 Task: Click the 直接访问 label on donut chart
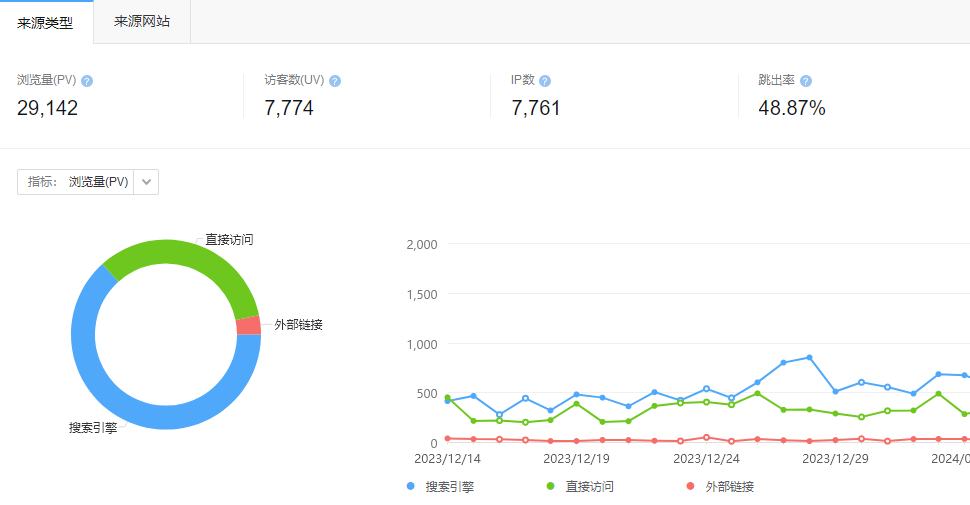click(x=229, y=240)
